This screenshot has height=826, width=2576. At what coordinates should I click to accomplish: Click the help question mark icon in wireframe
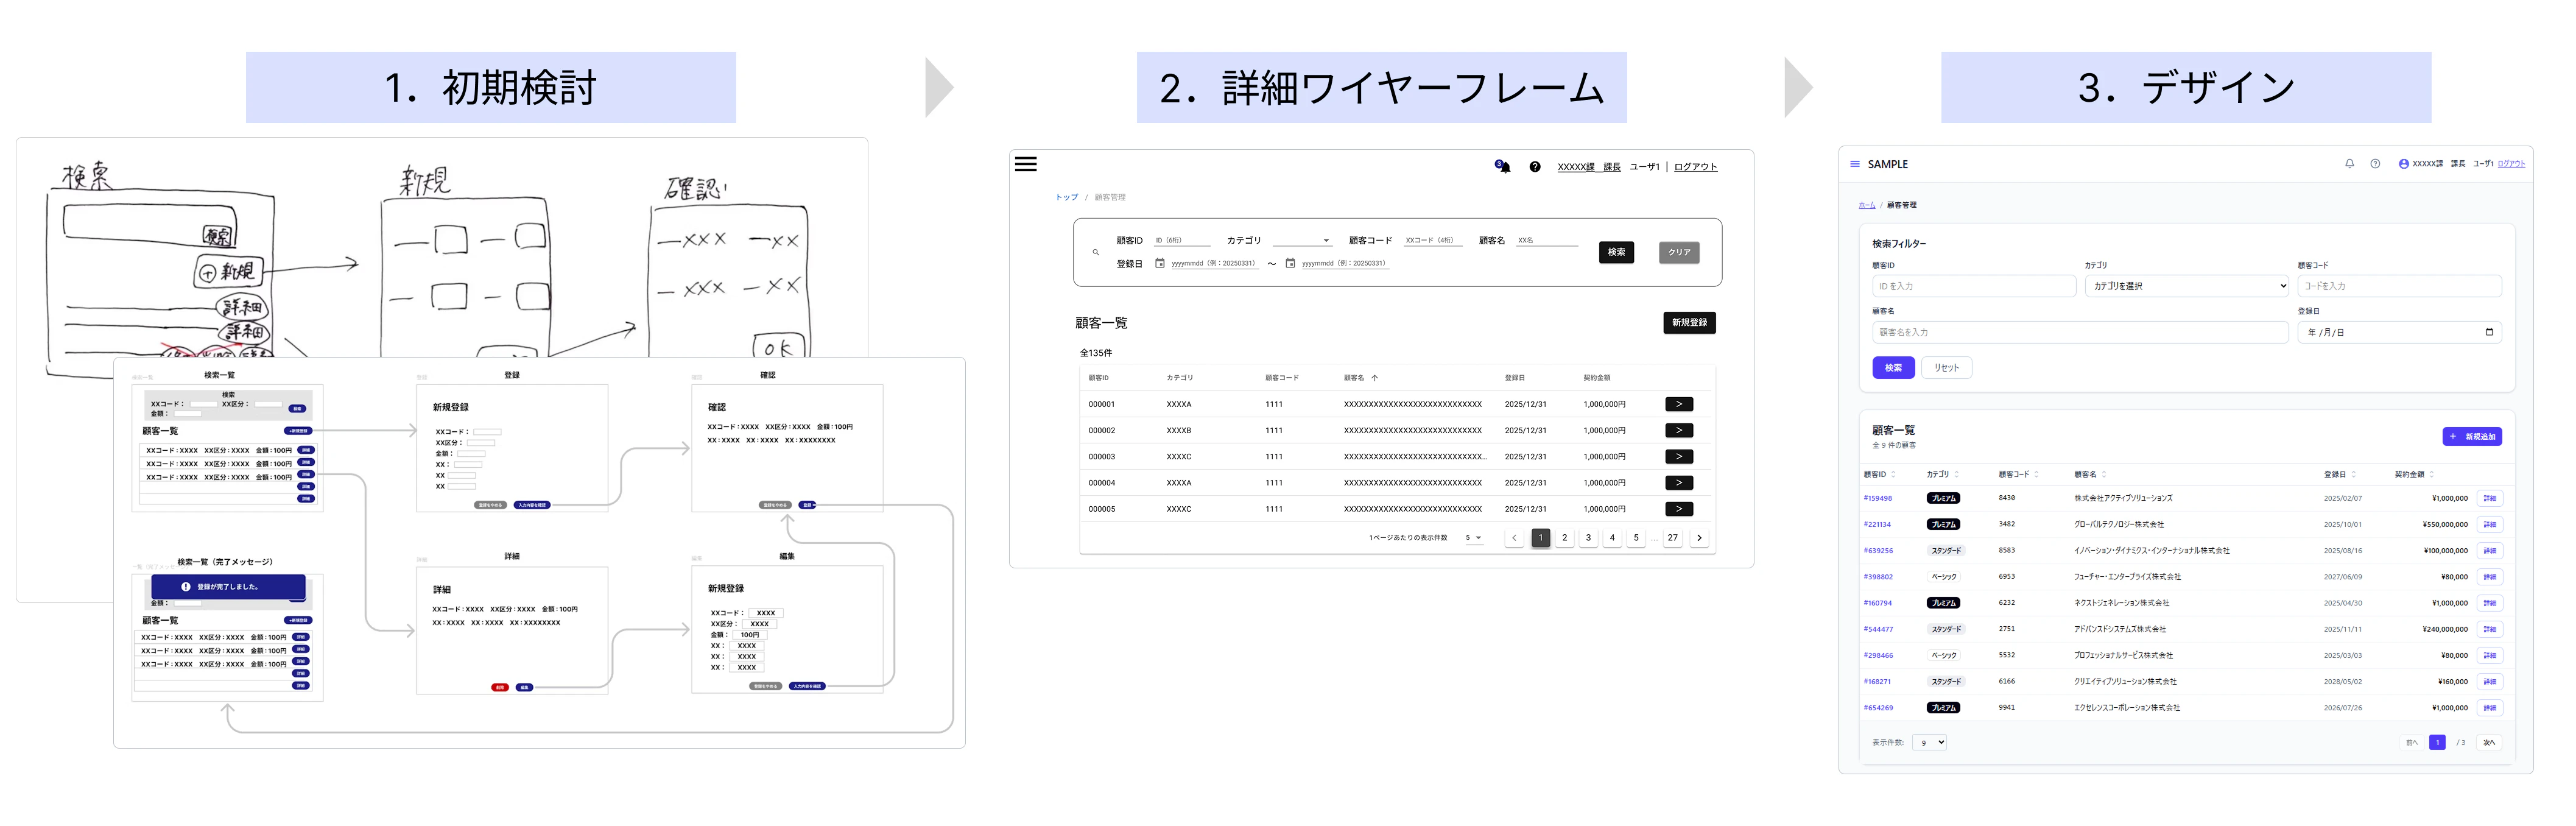(1535, 167)
